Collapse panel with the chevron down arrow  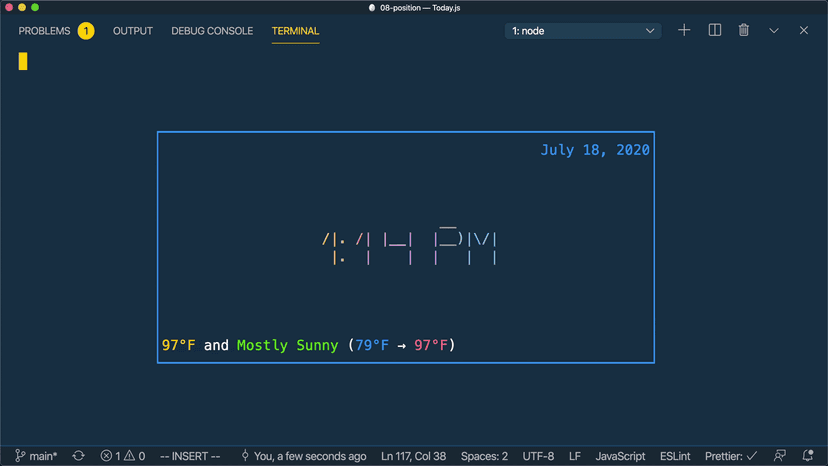(x=774, y=31)
